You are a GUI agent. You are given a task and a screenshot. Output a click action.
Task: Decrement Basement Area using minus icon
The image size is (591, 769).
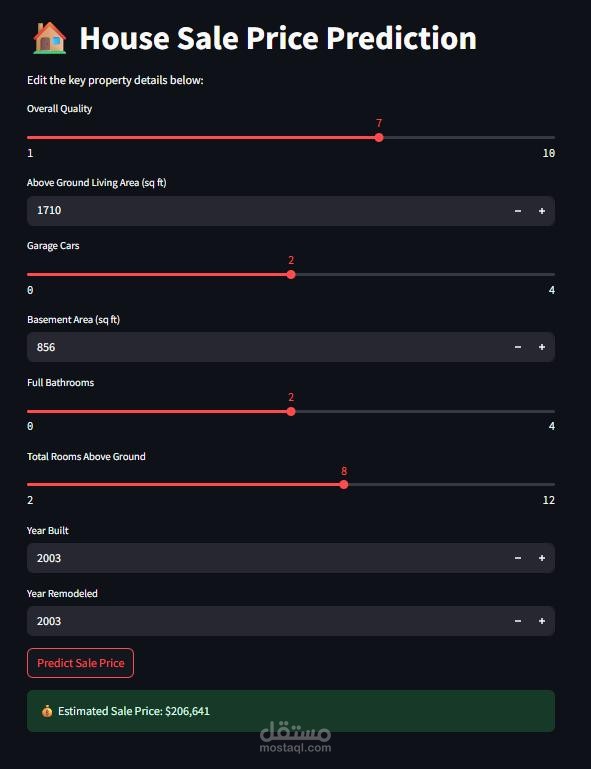[518, 347]
